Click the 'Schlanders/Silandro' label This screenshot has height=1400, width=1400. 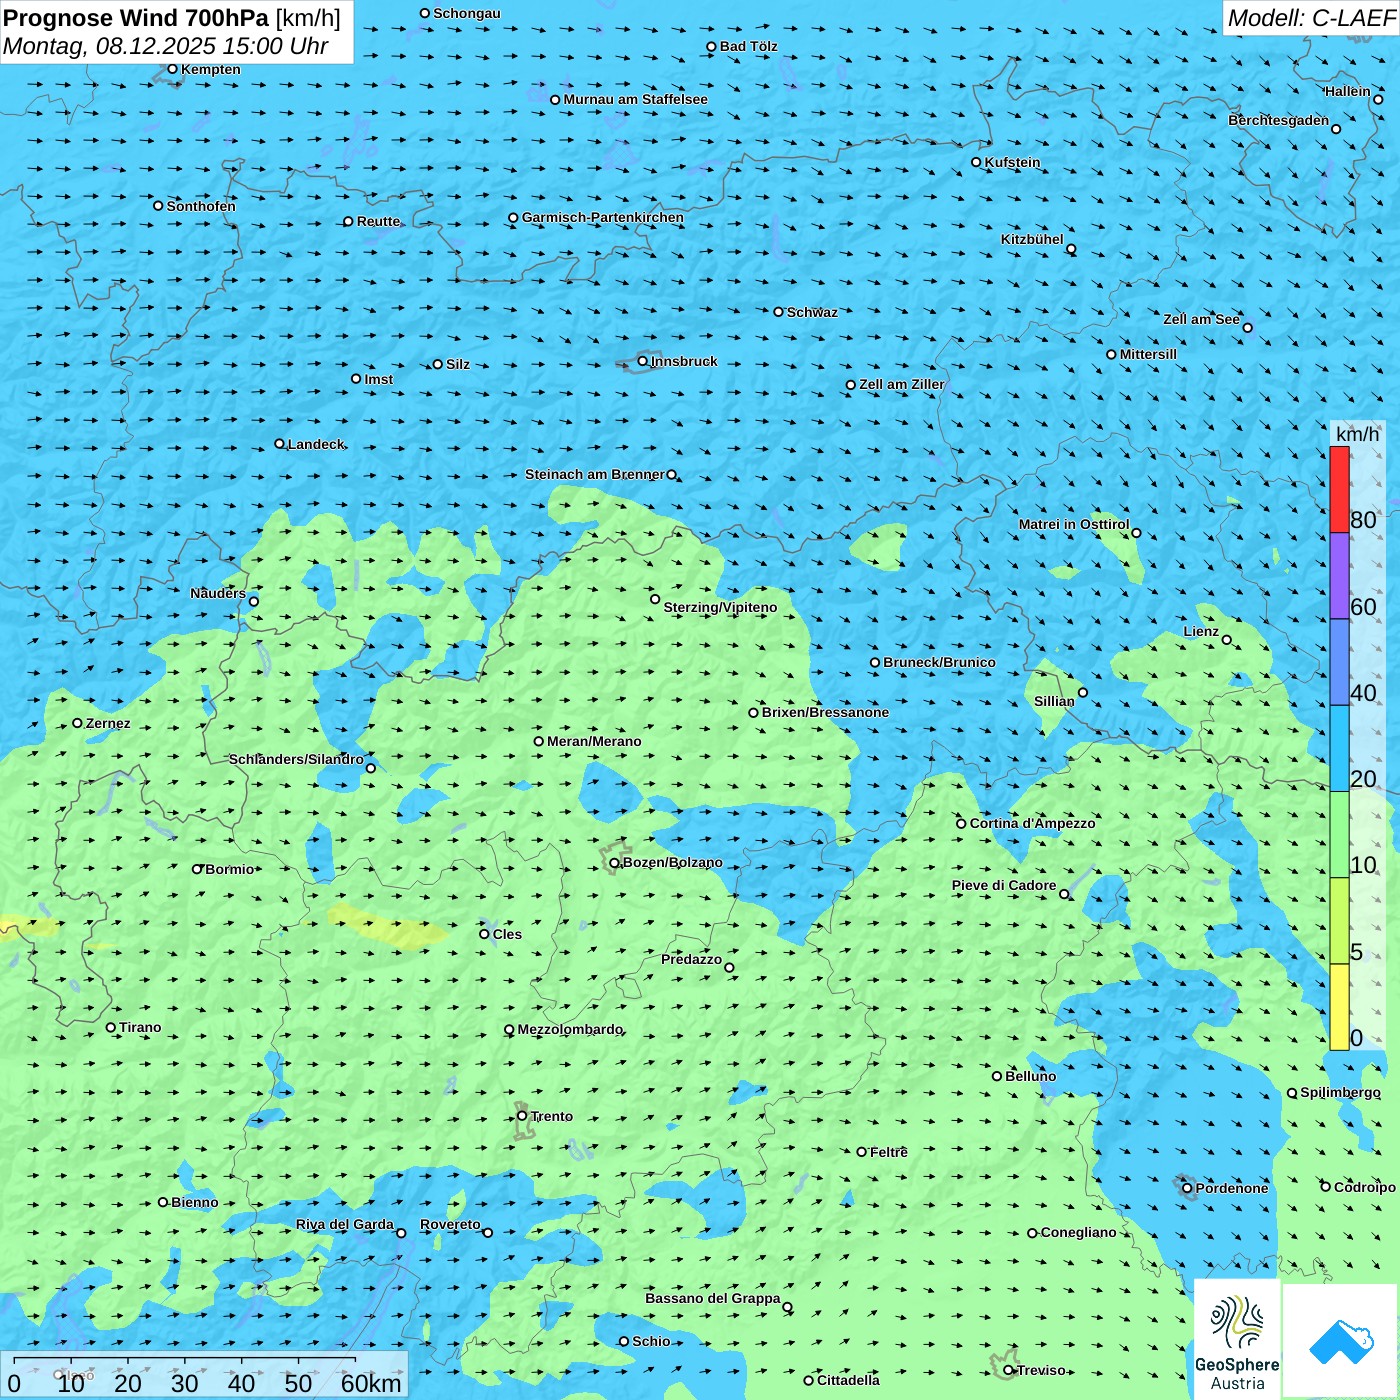pos(296,759)
